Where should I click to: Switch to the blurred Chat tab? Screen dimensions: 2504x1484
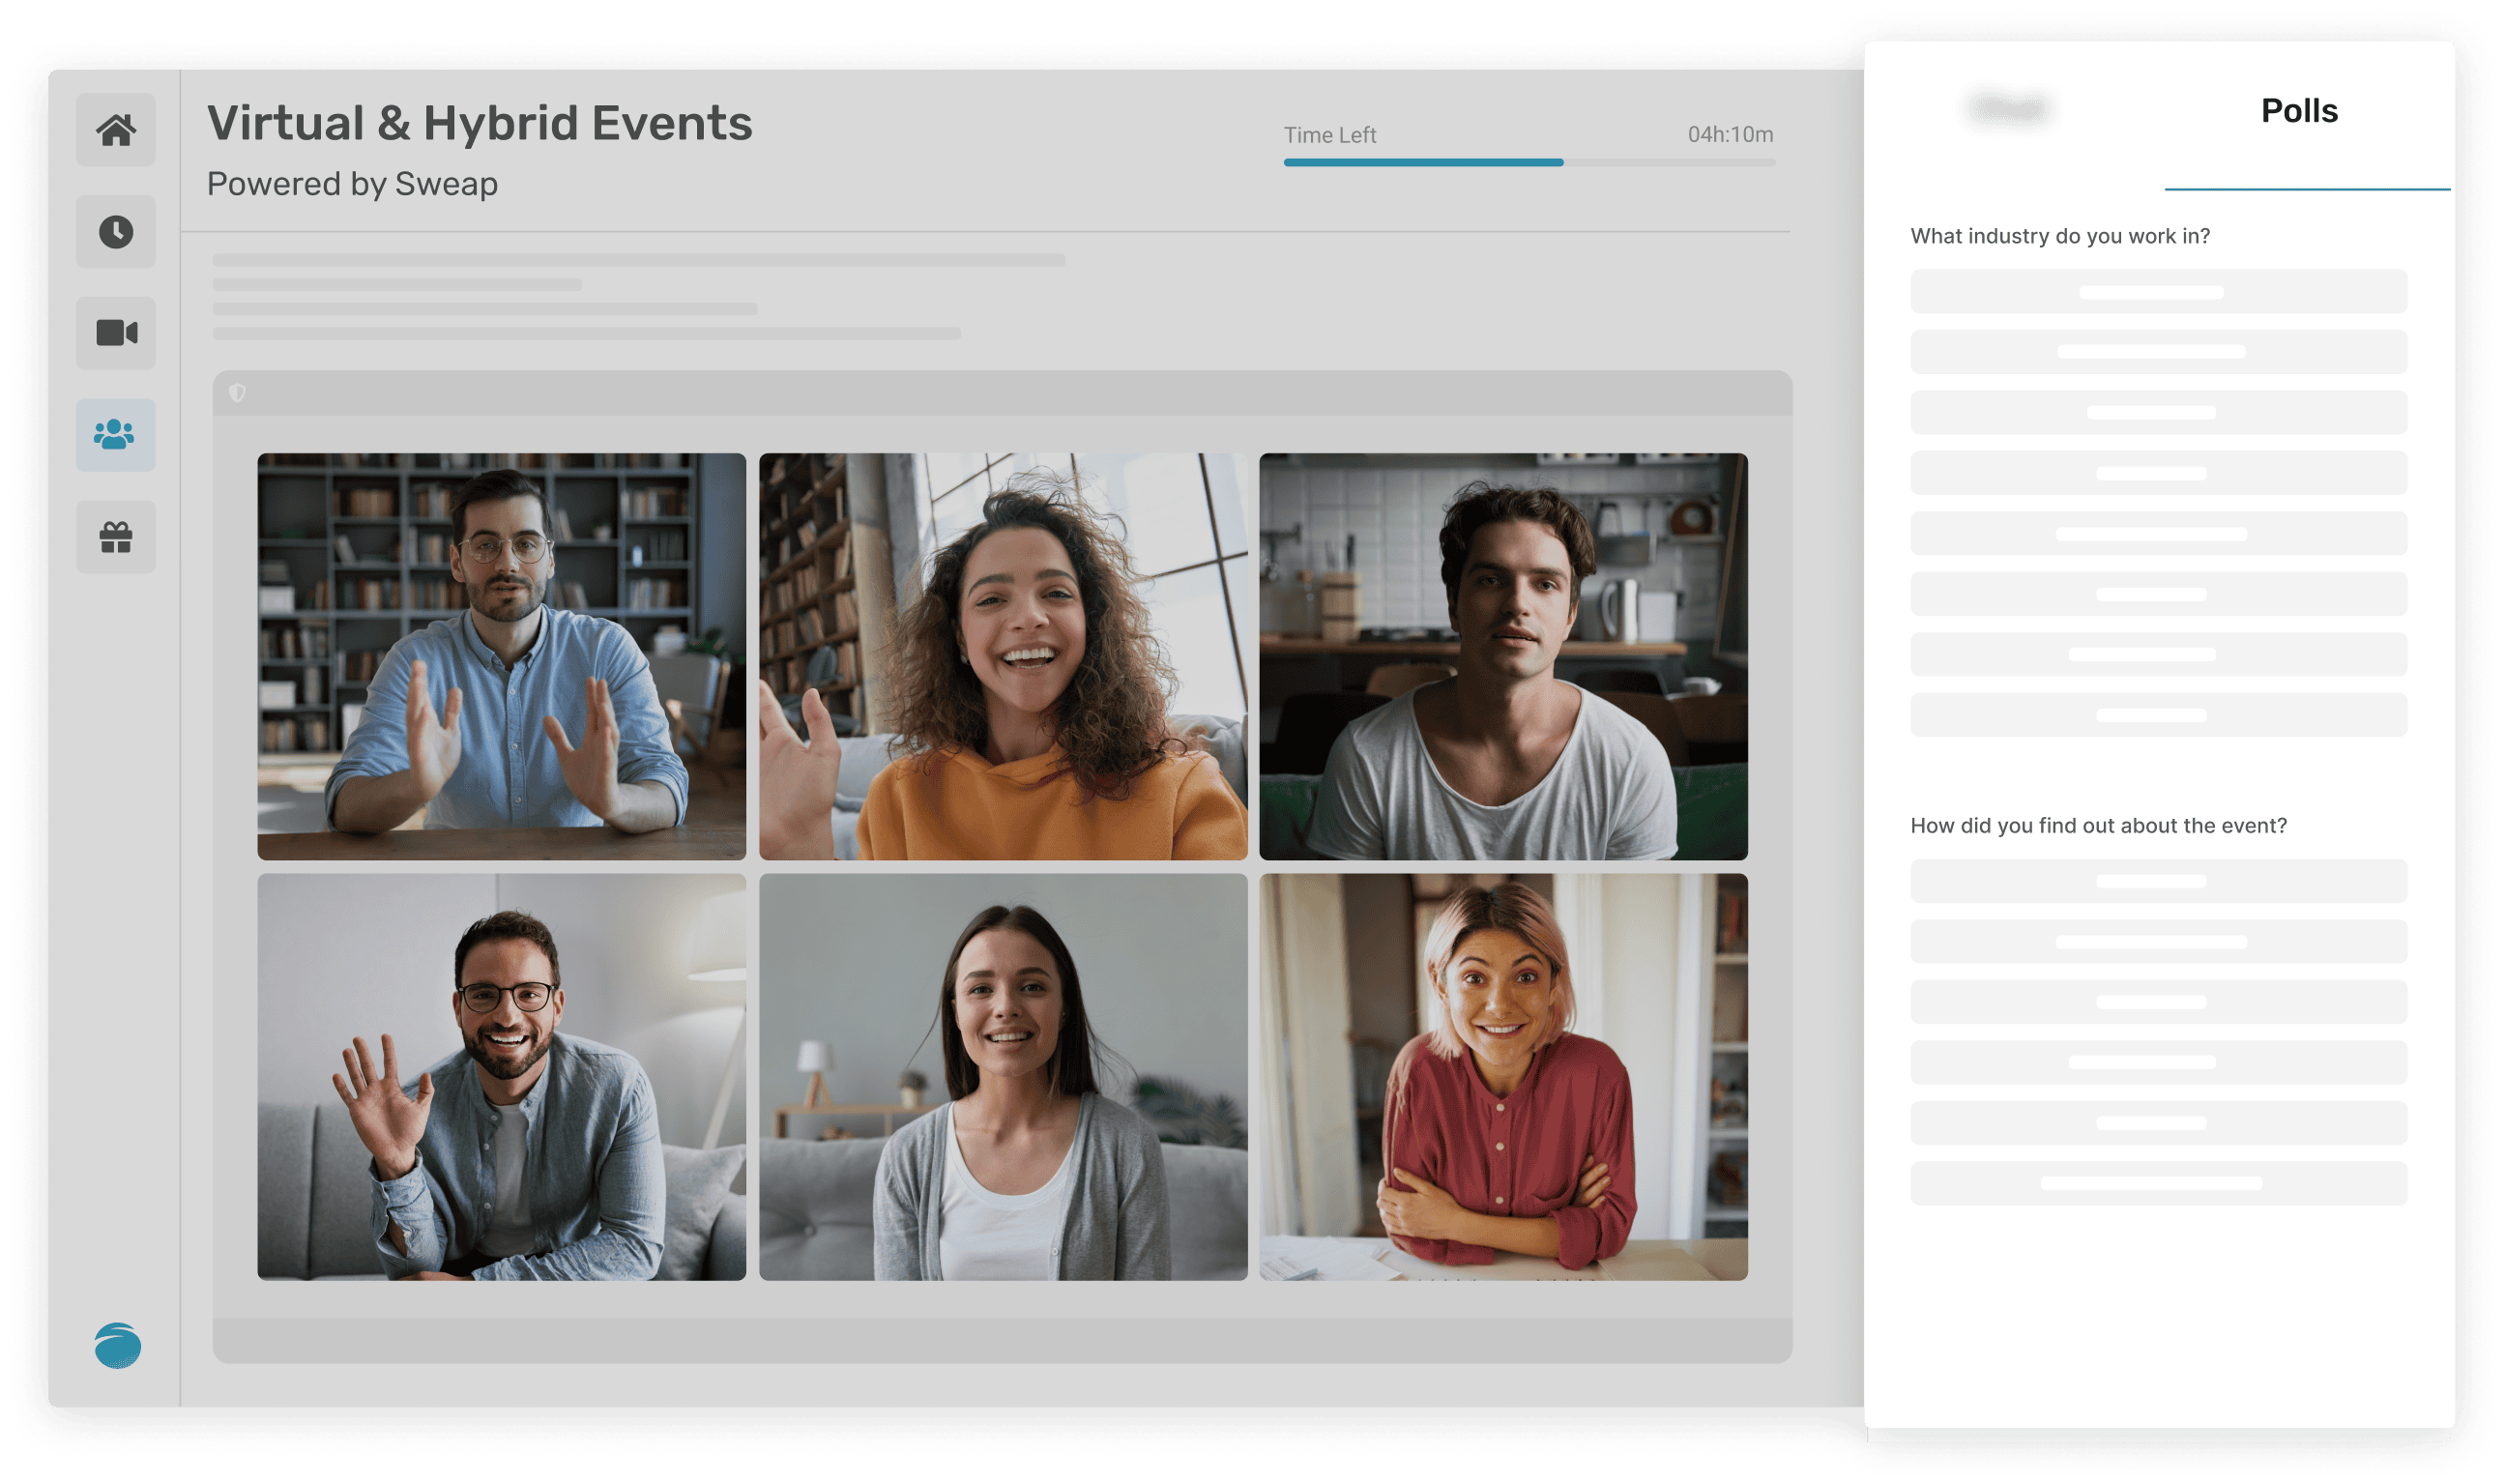[2008, 108]
